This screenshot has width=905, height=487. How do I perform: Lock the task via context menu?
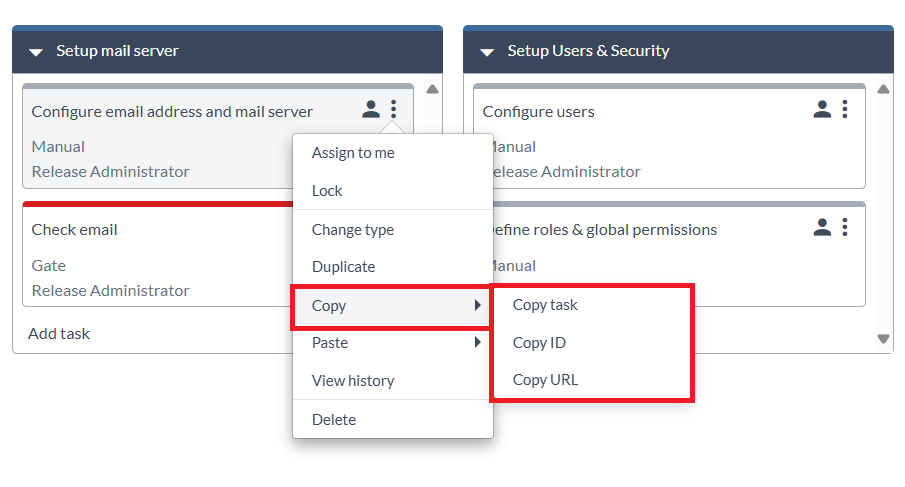click(x=327, y=191)
